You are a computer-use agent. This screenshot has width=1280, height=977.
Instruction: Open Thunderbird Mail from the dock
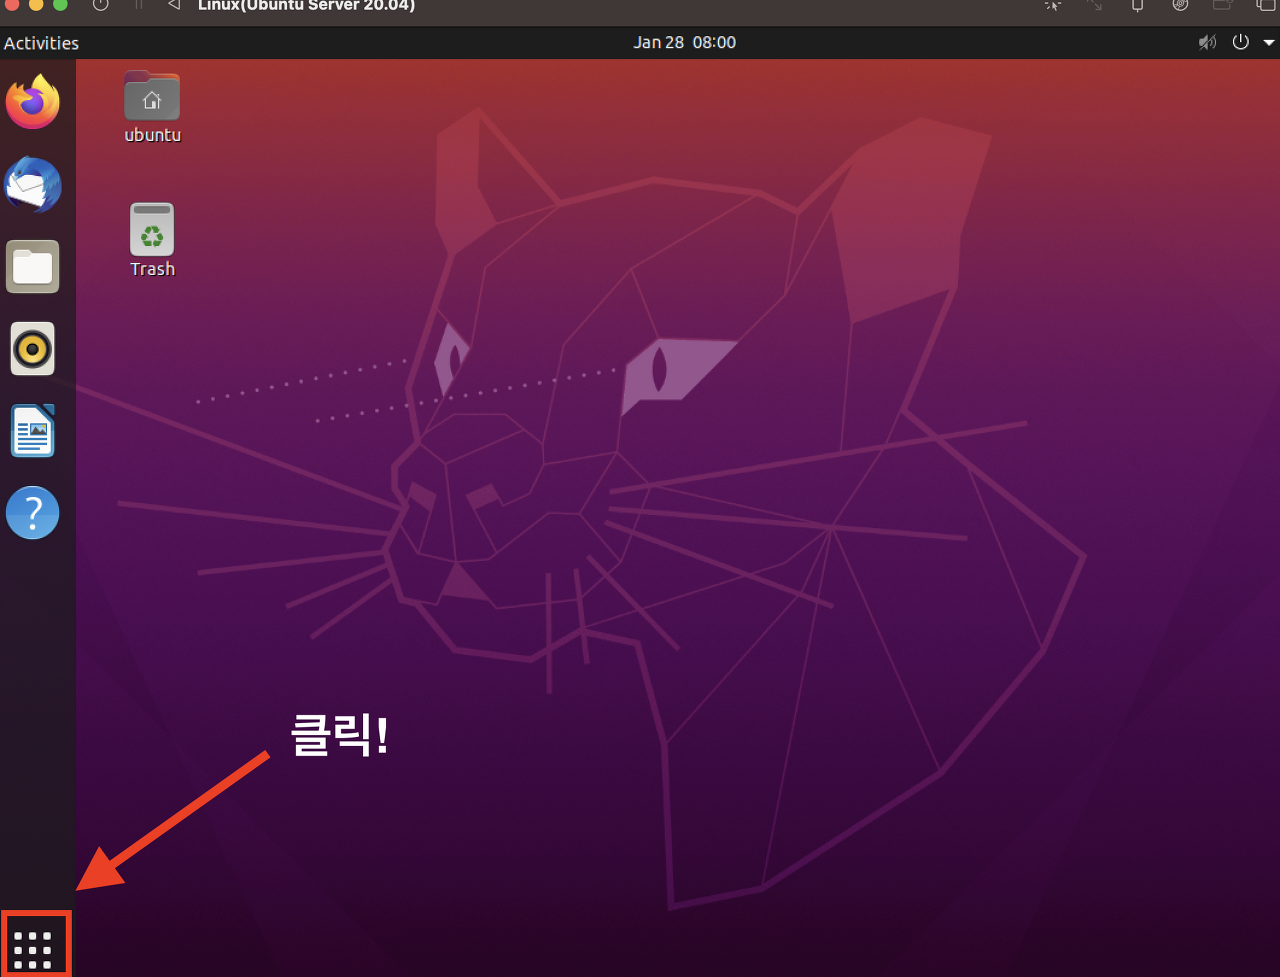[x=33, y=185]
